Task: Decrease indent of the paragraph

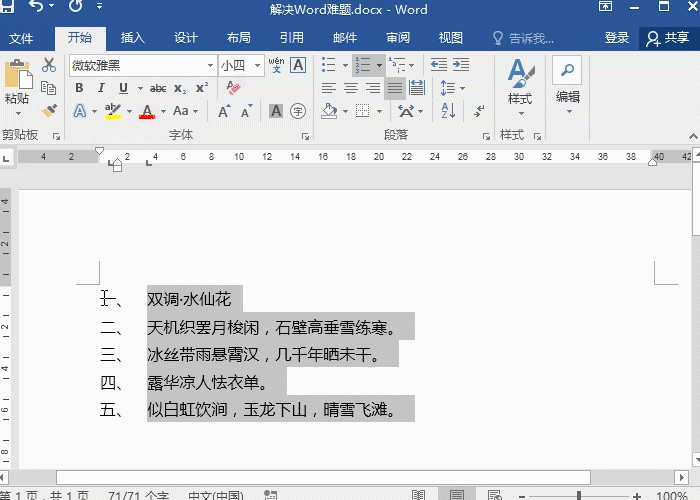Action: (x=439, y=65)
